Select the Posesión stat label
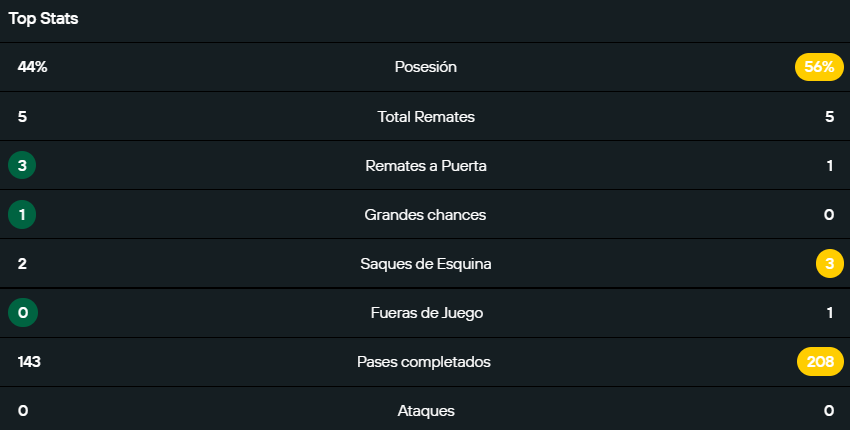The height and width of the screenshot is (430, 850). tap(426, 67)
